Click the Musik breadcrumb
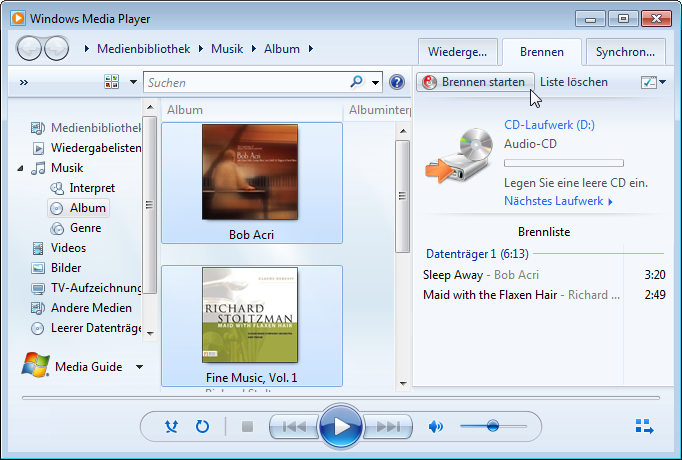682x460 pixels. (x=227, y=49)
